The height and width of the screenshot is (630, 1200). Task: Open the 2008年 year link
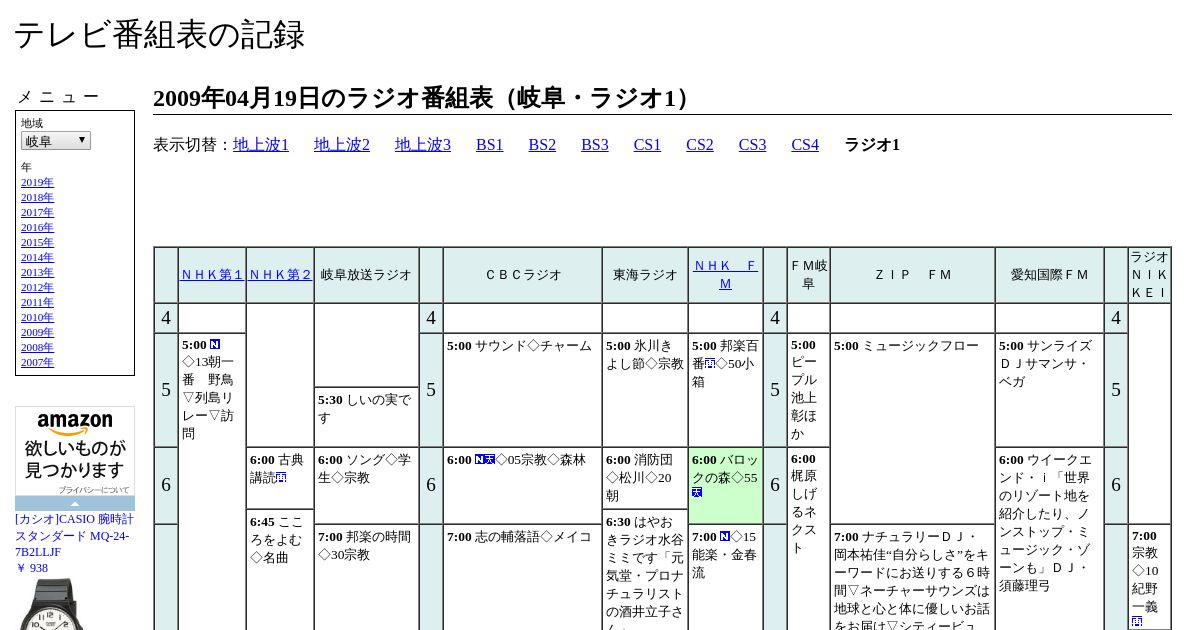(37, 347)
